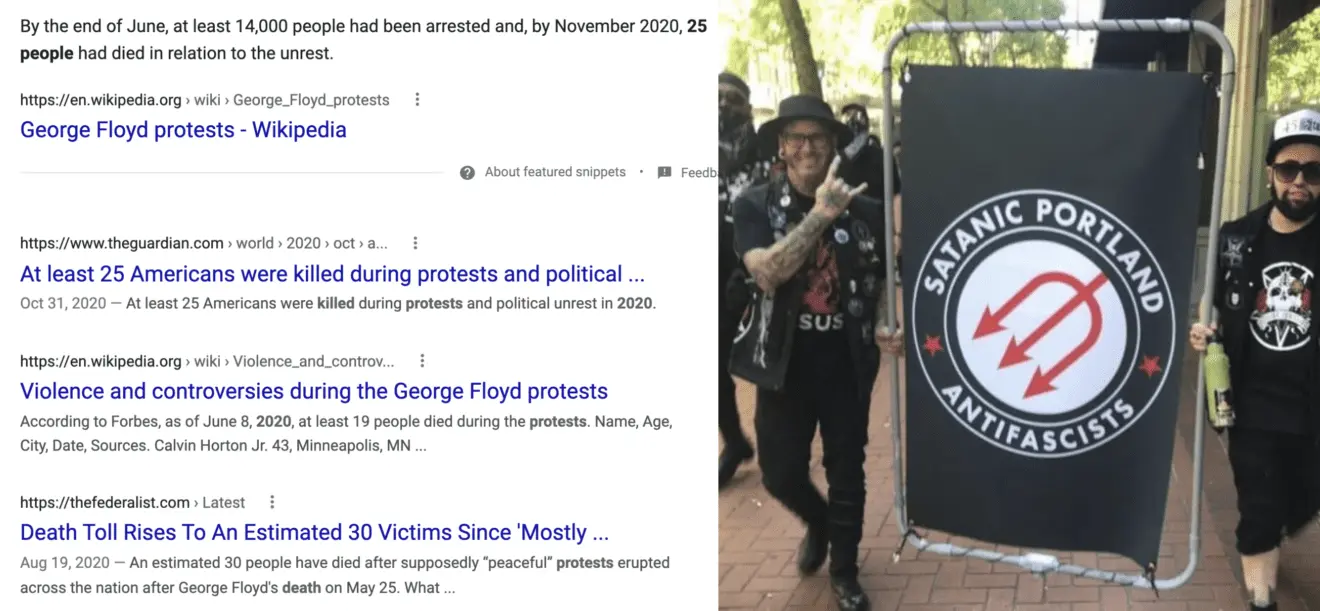Click the Feedback speech bubble icon
This screenshot has width=1320, height=611.
point(664,173)
